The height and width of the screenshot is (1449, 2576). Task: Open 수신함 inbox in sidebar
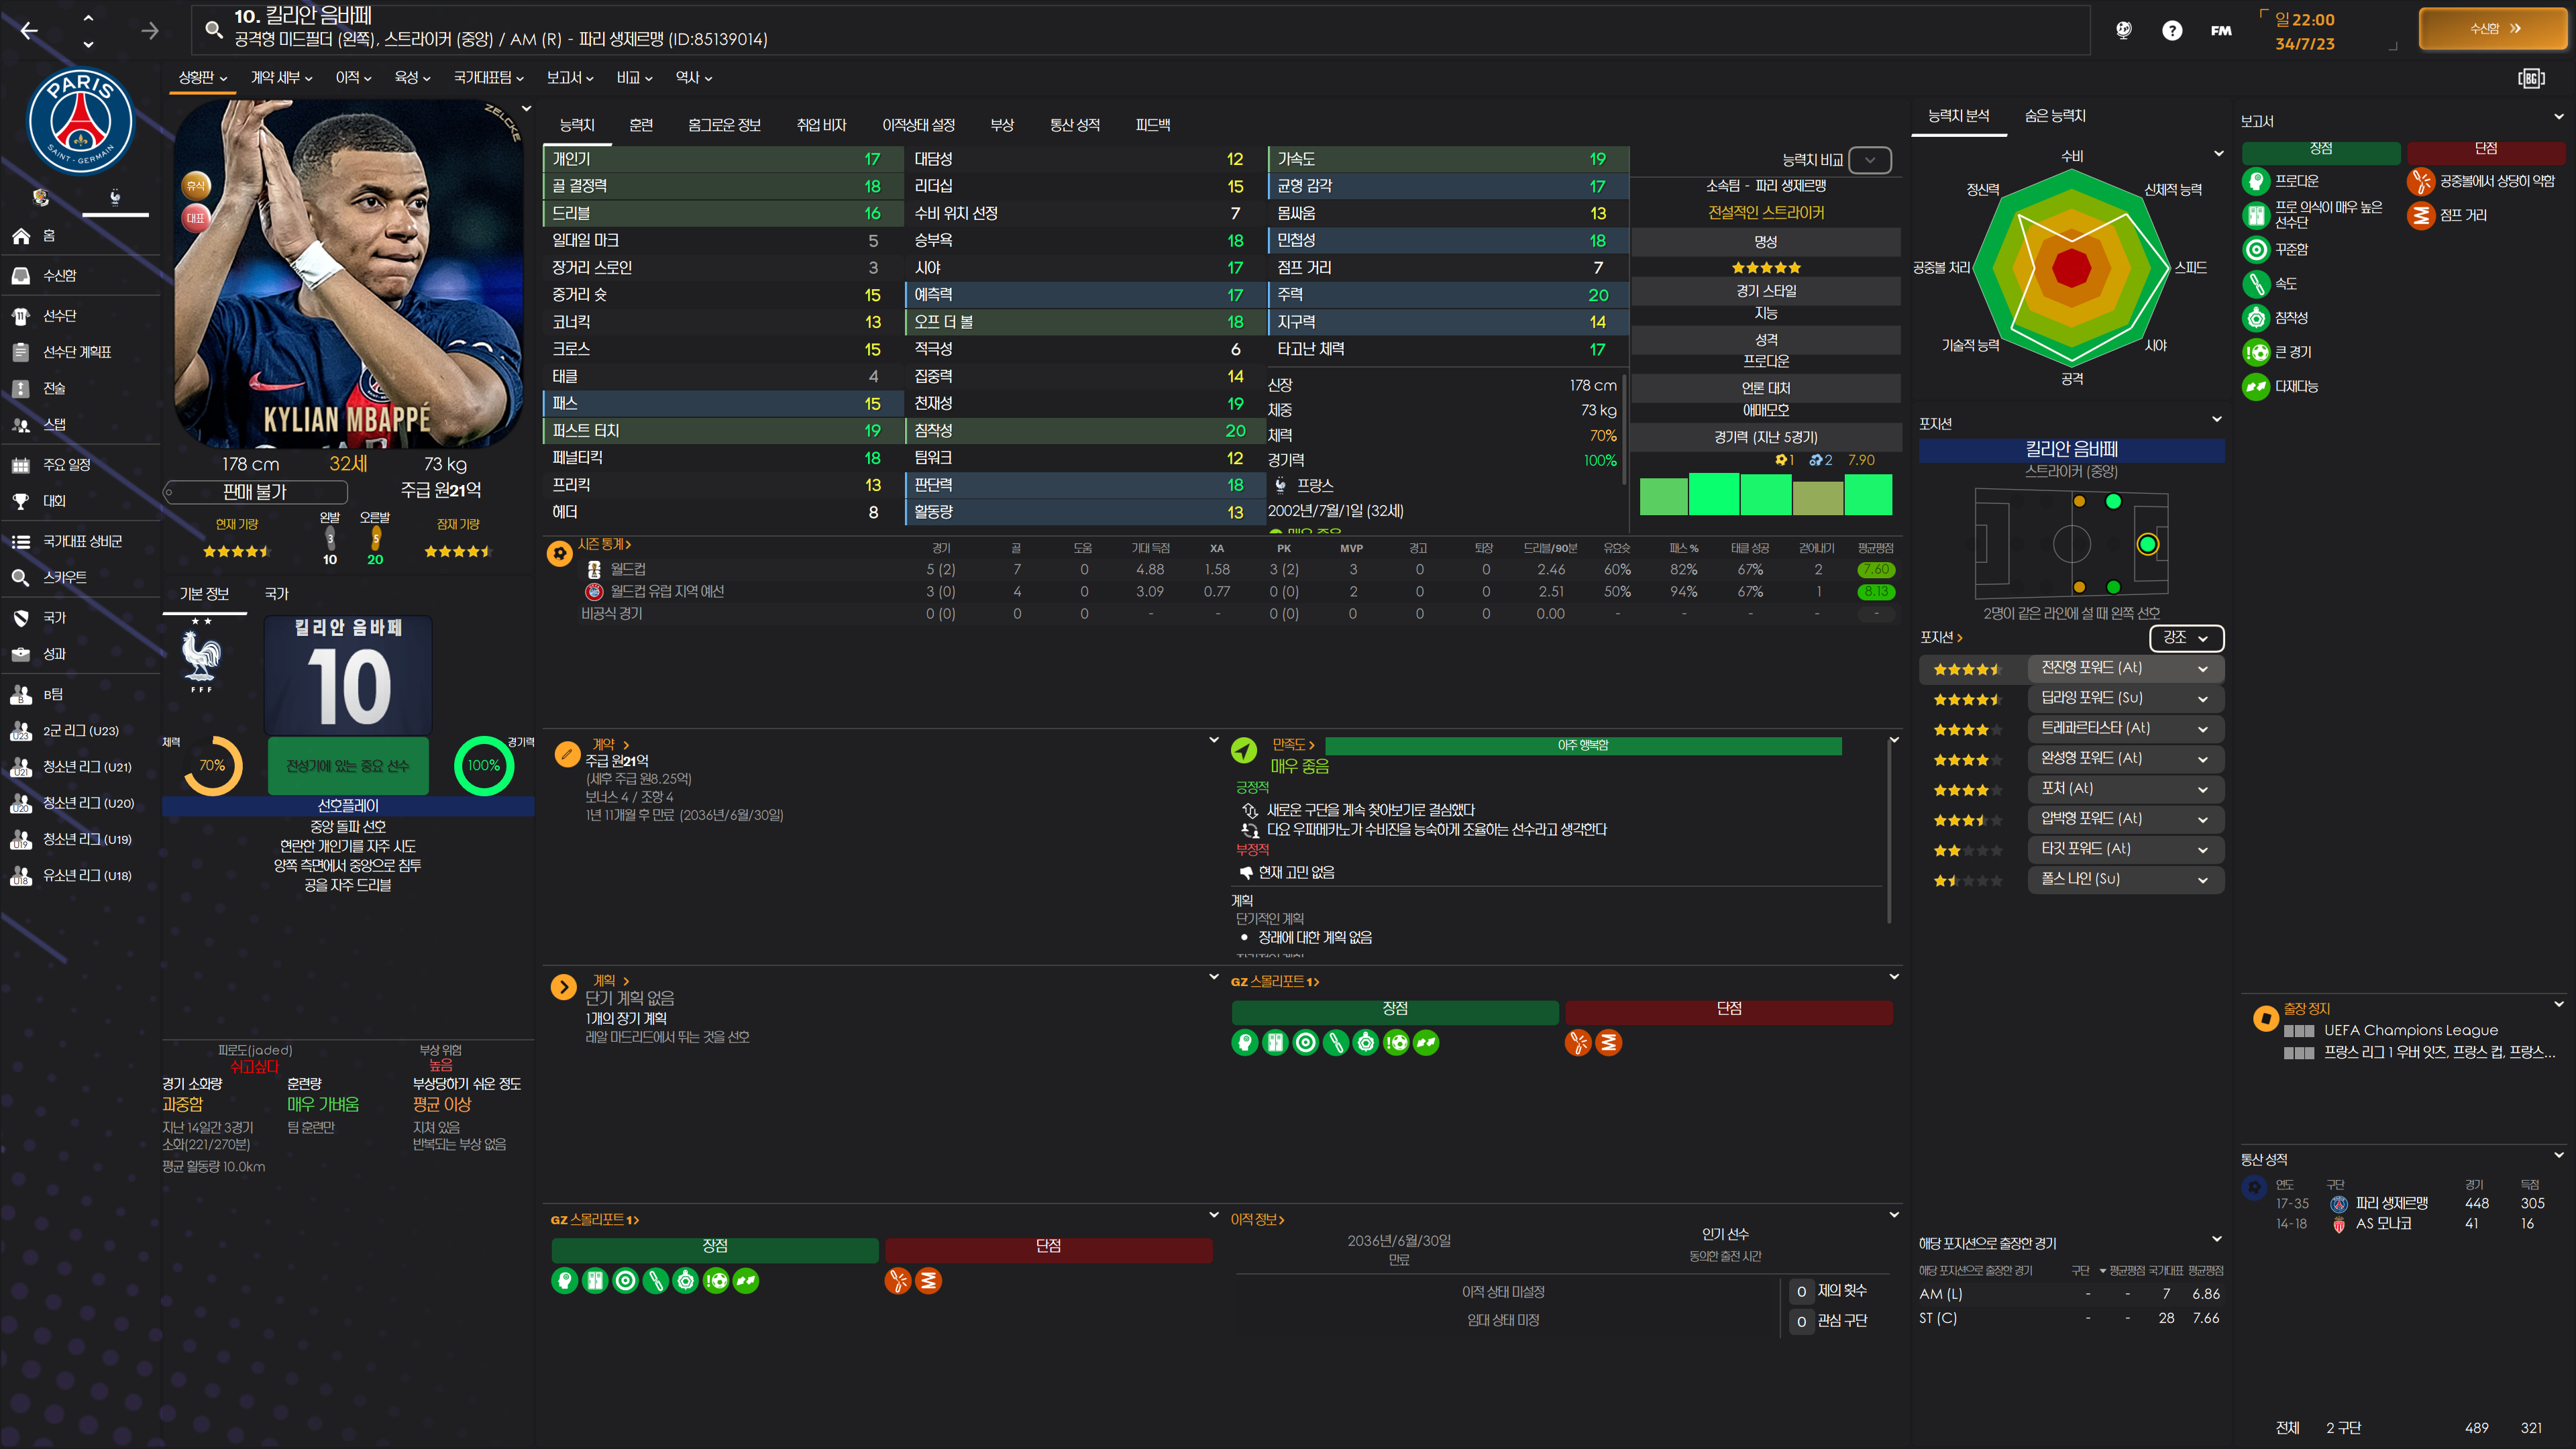pos(80,275)
